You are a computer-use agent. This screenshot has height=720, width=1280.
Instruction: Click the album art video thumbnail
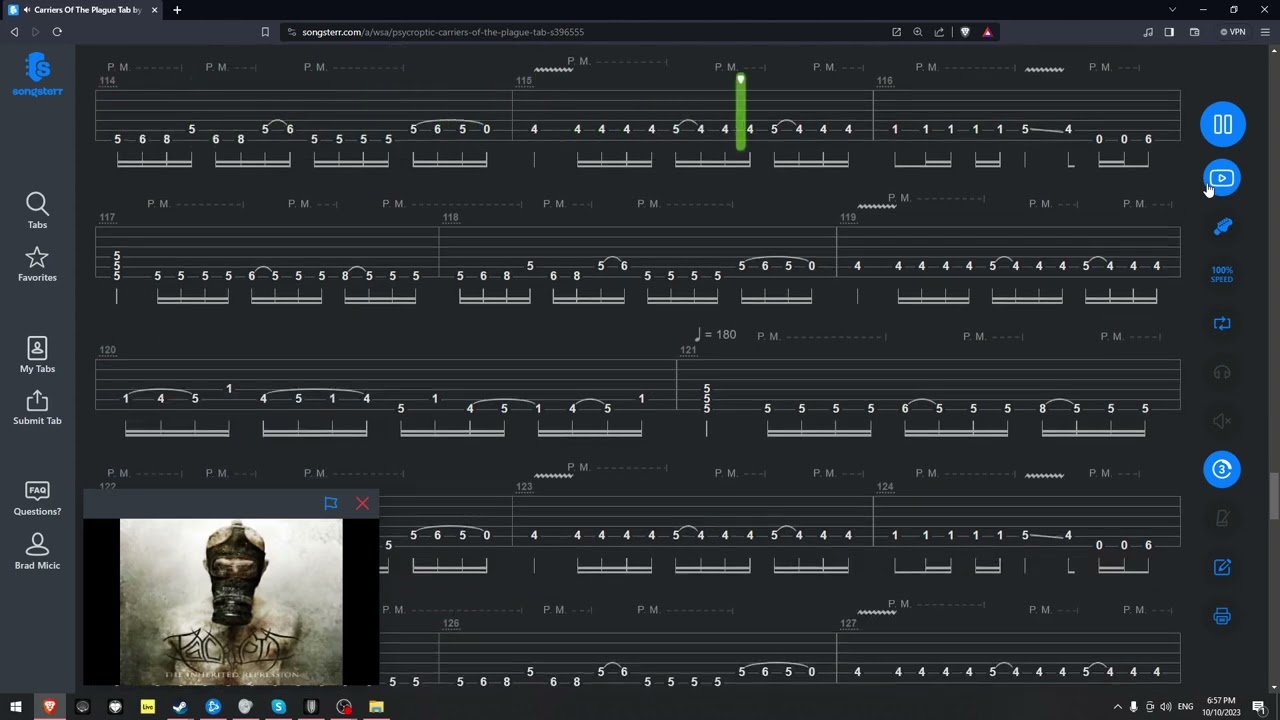231,601
